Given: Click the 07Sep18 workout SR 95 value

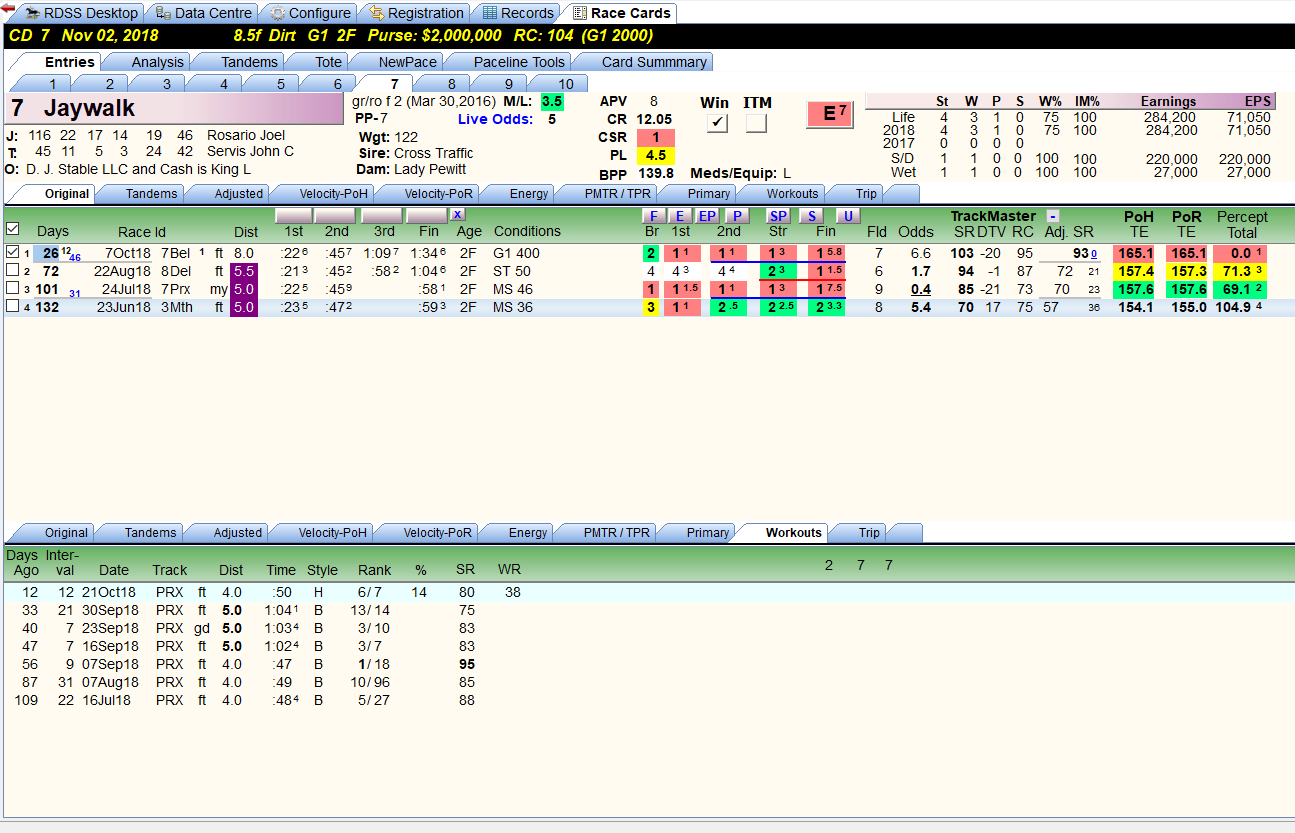Looking at the screenshot, I should click(466, 665).
